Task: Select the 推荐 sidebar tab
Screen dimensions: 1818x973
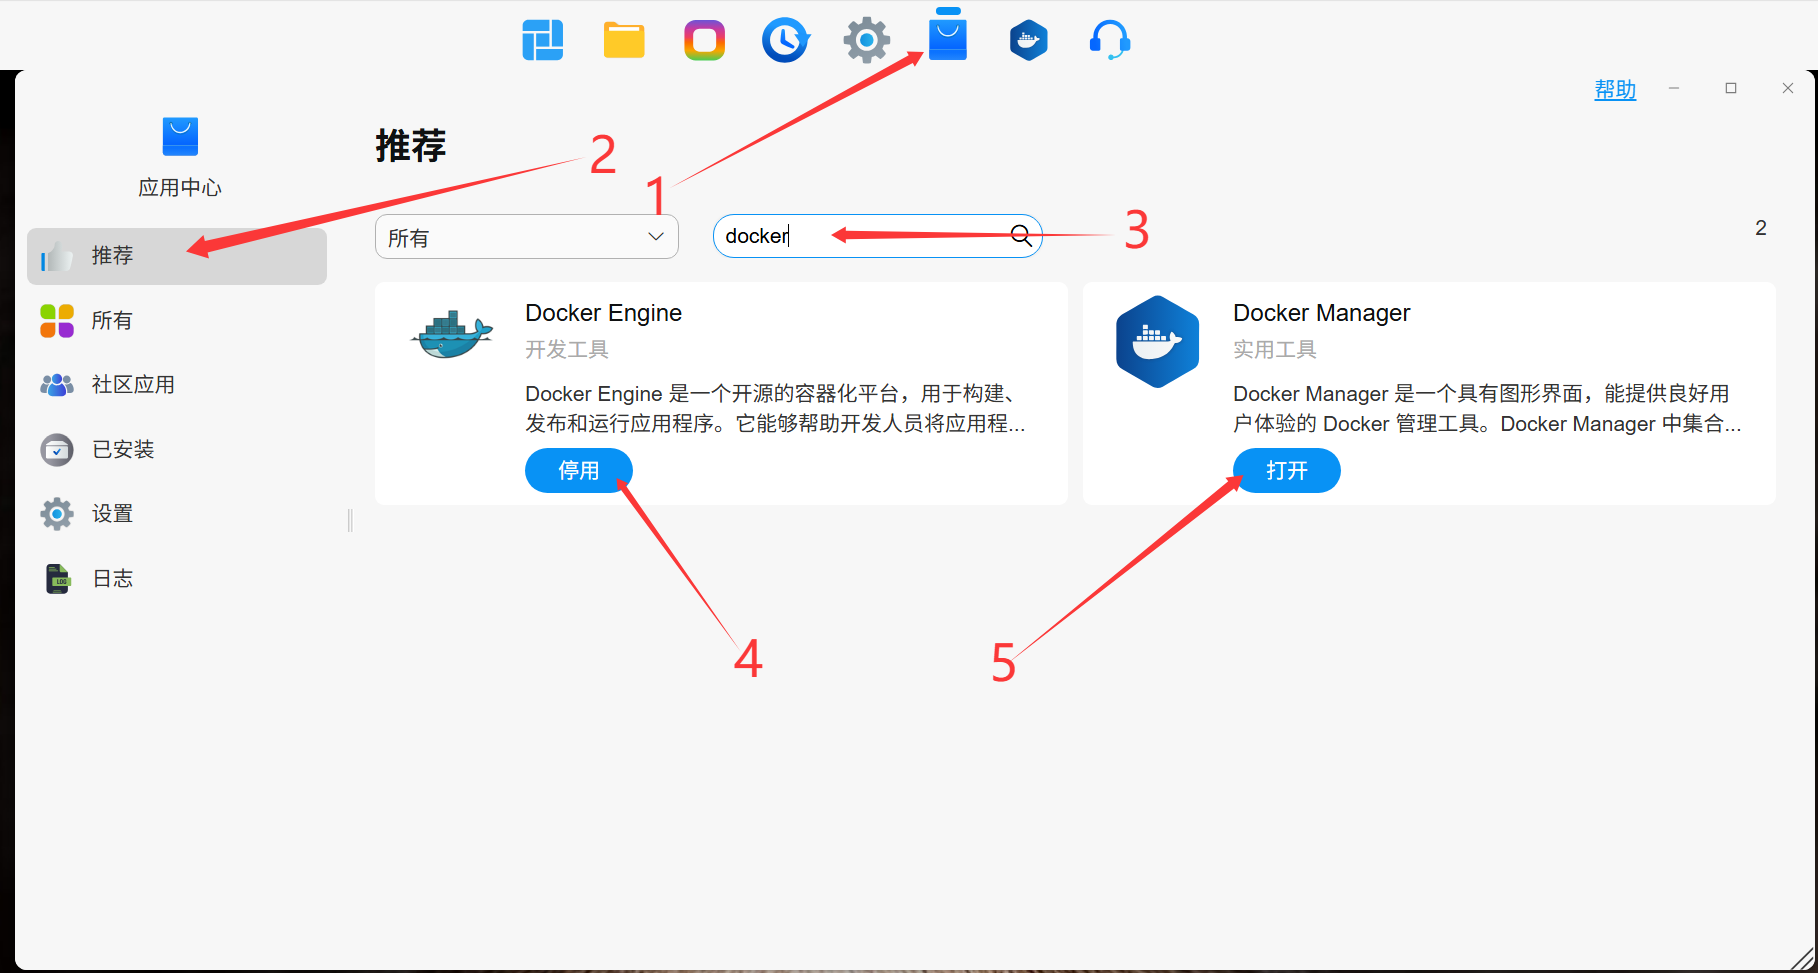Action: 177,256
